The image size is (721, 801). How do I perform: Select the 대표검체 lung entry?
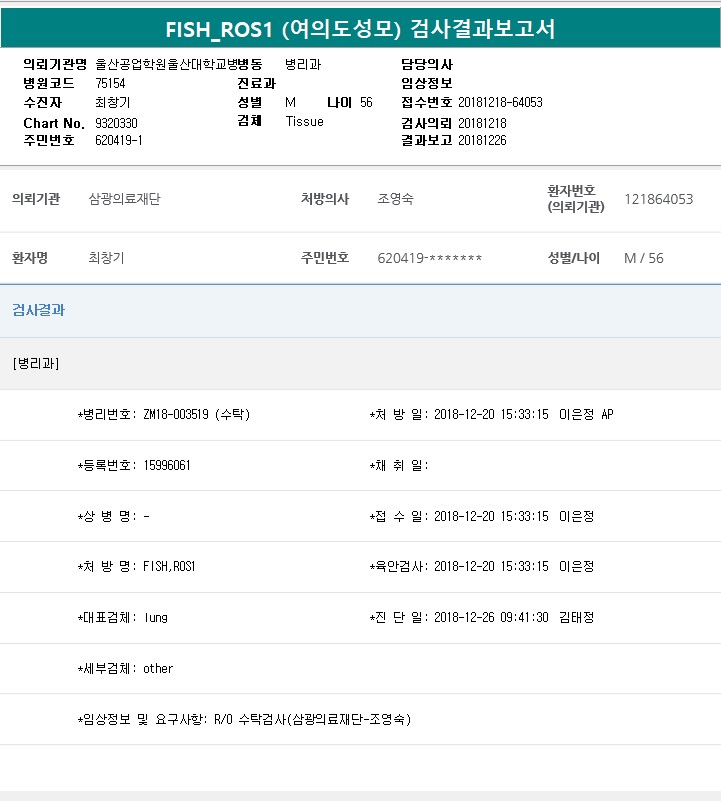click(x=156, y=618)
